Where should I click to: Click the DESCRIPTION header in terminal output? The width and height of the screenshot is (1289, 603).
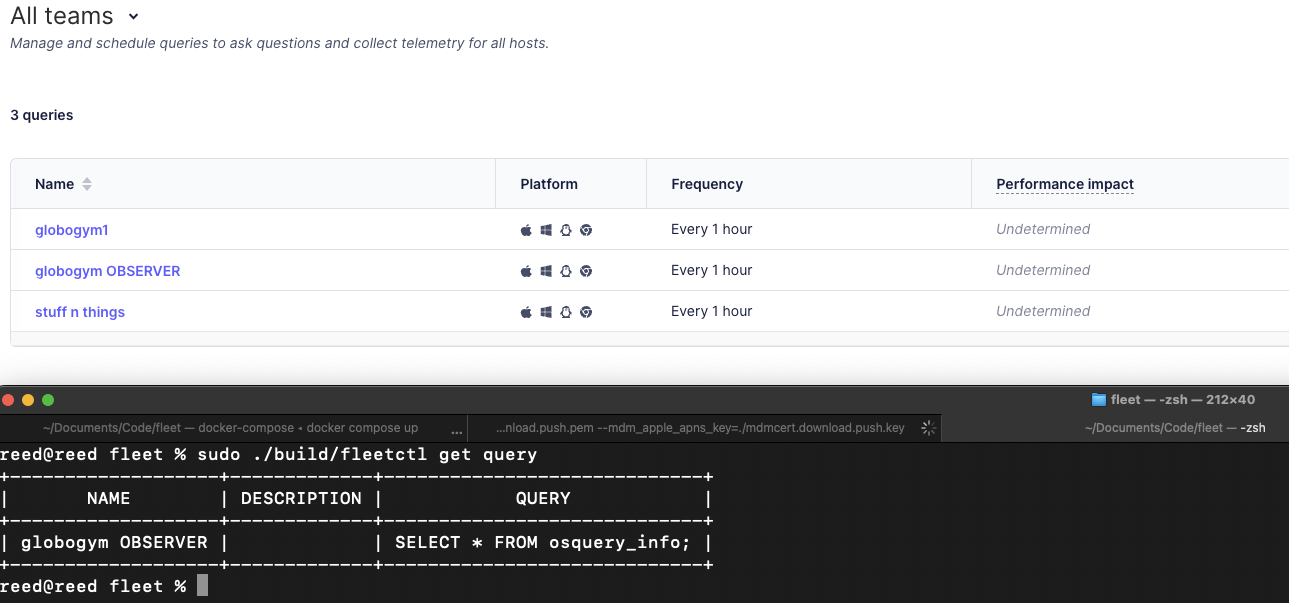coord(301,499)
